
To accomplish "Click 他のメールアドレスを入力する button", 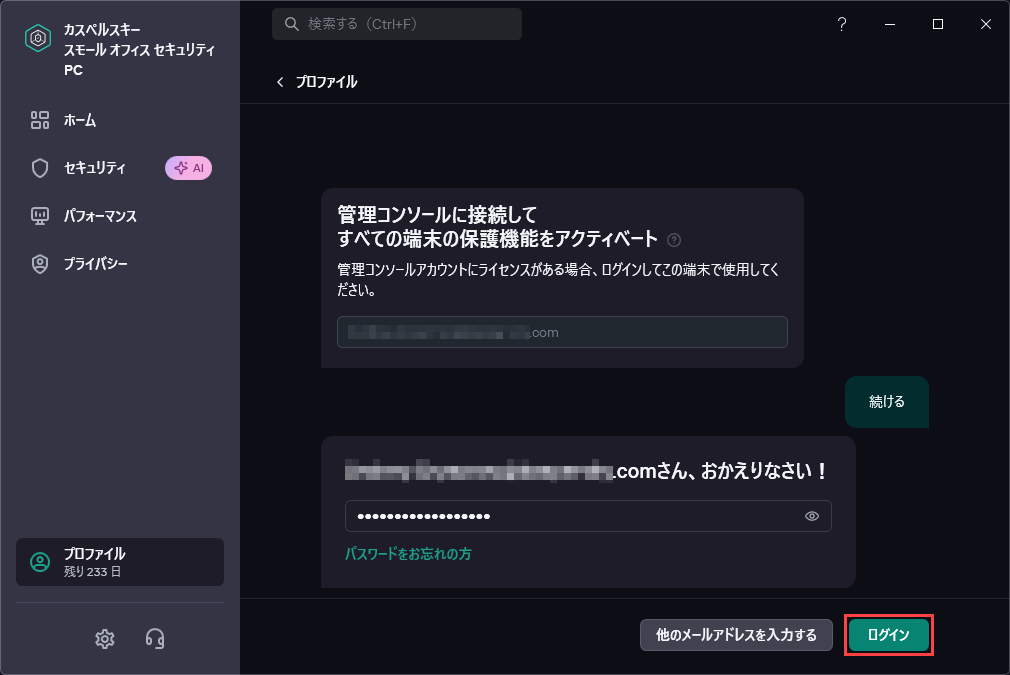I will [x=736, y=635].
